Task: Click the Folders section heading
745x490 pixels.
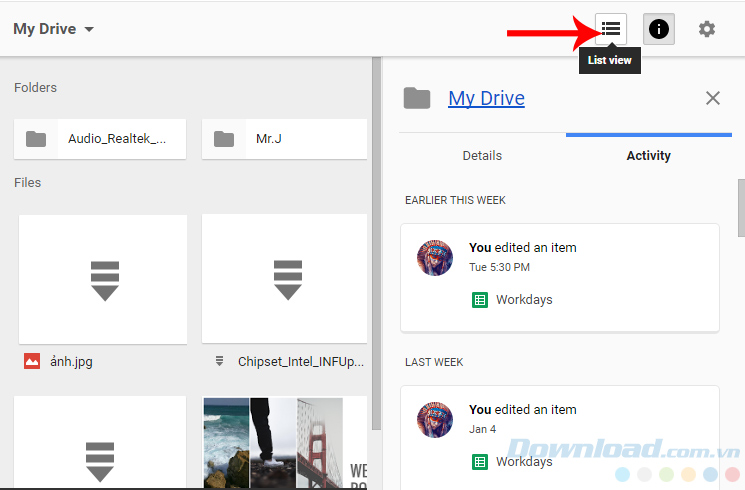Action: coord(35,87)
